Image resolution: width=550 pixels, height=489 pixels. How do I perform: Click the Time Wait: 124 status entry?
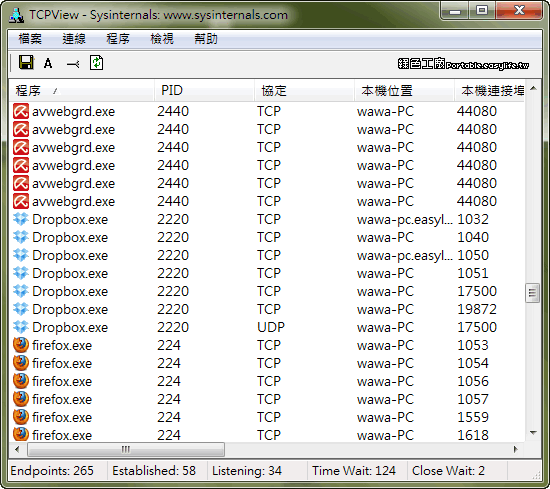354,471
